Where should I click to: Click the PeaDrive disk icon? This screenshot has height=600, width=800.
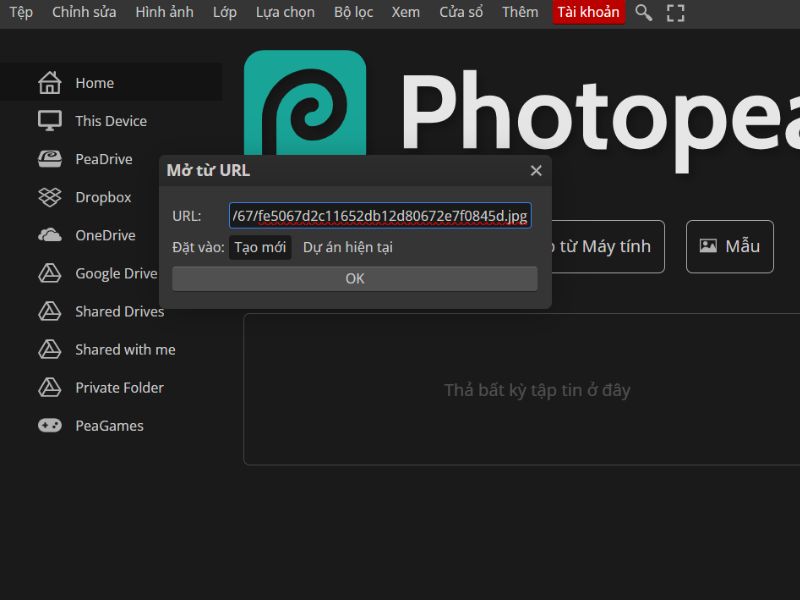(x=49, y=159)
